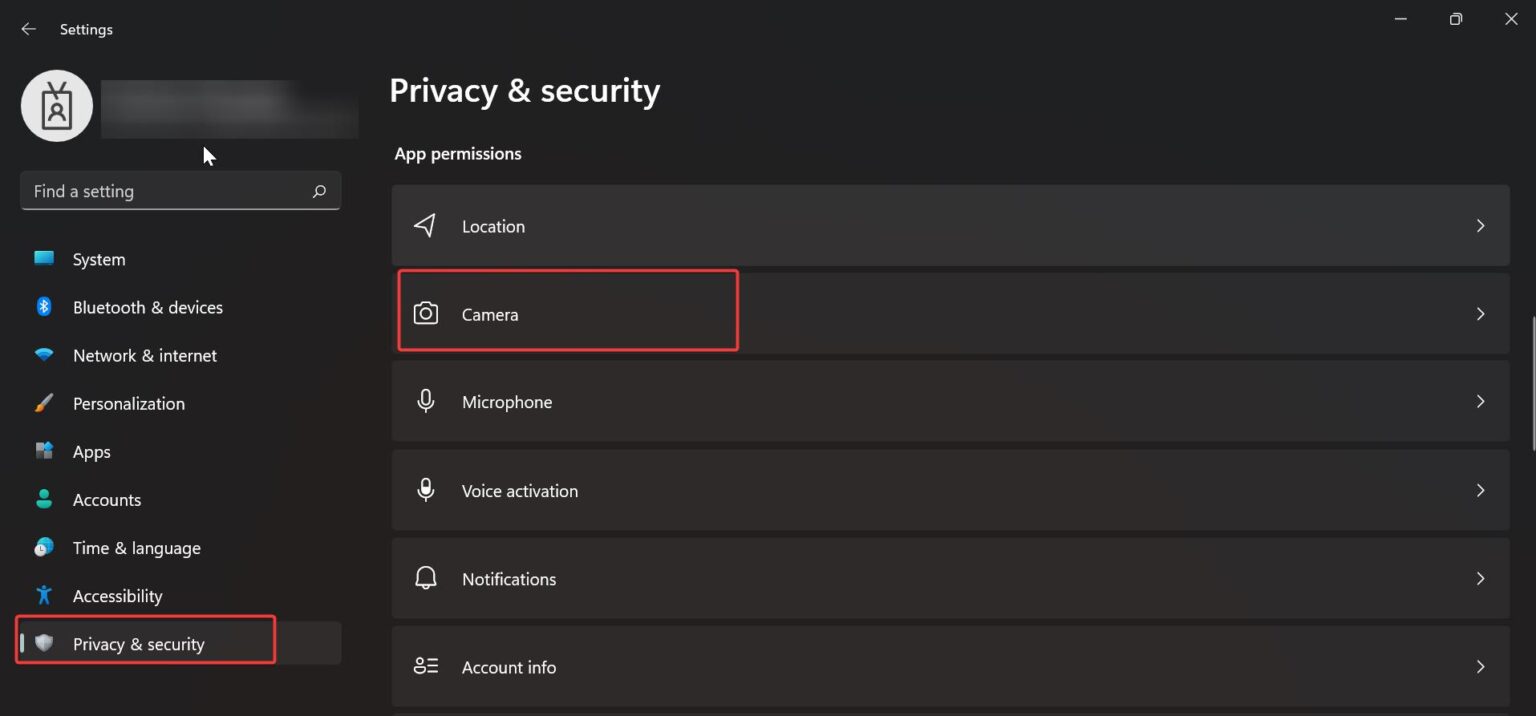Viewport: 1536px width, 716px height.
Task: Select Privacy & security in the sidebar
Action: pos(138,643)
